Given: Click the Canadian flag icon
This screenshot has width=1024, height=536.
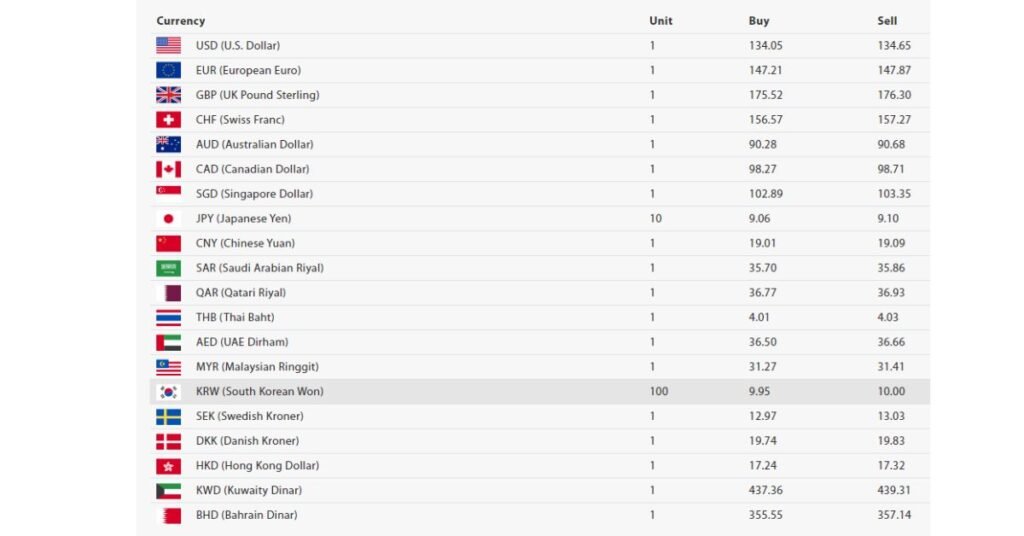Looking at the screenshot, I should tap(168, 169).
